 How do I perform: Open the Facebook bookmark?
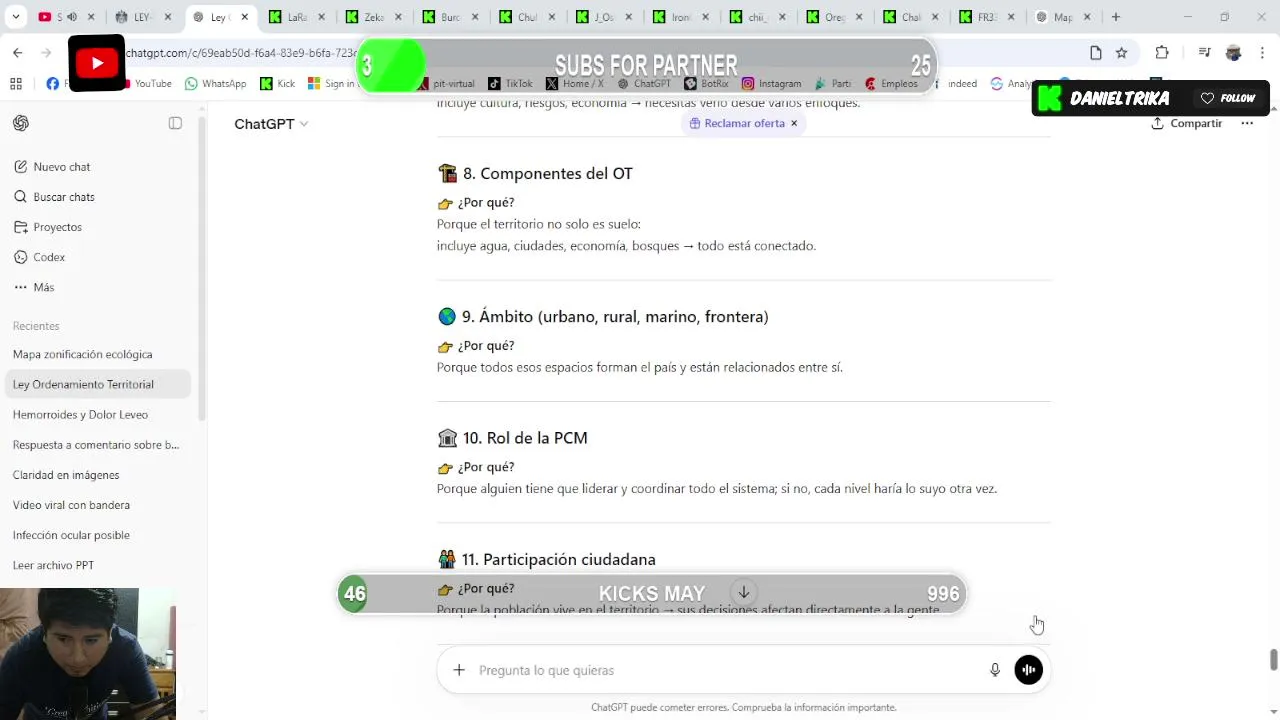pos(56,84)
